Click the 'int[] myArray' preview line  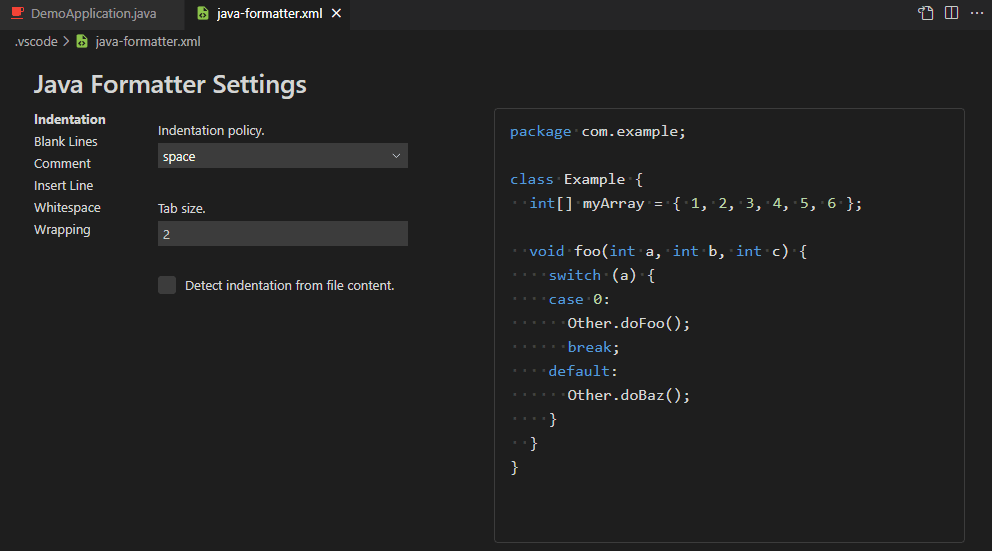coord(695,204)
